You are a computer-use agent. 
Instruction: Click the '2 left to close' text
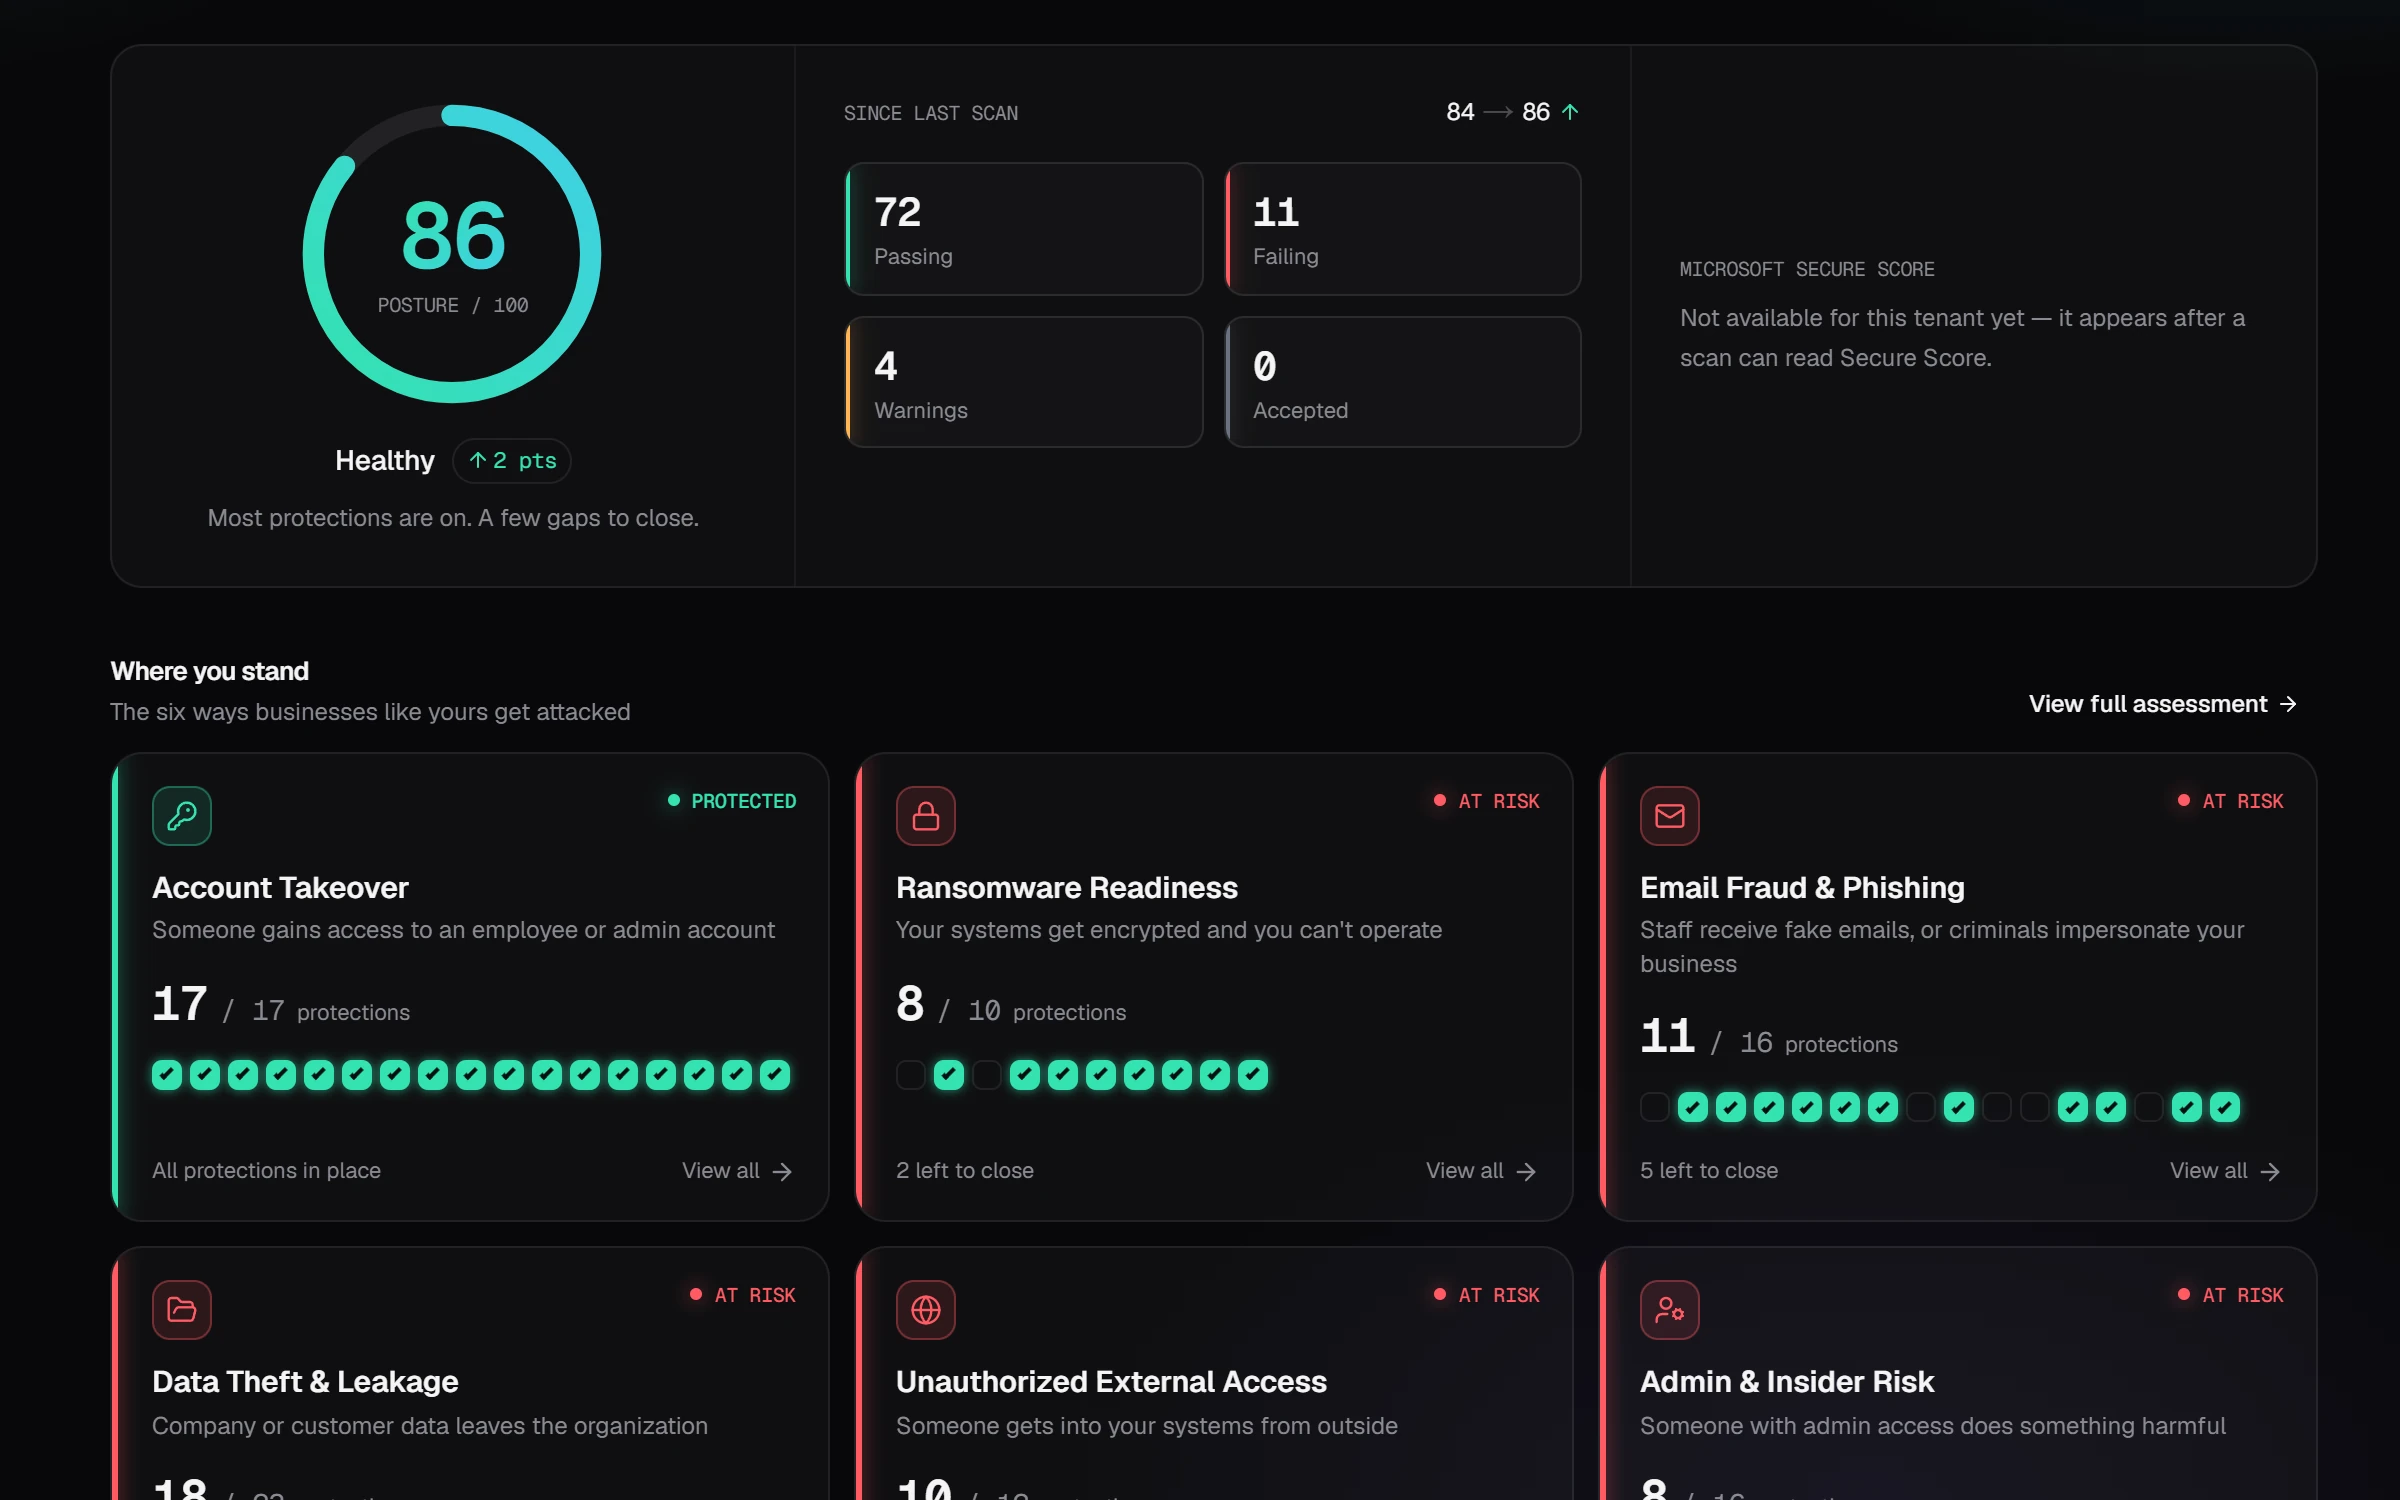click(x=965, y=1171)
